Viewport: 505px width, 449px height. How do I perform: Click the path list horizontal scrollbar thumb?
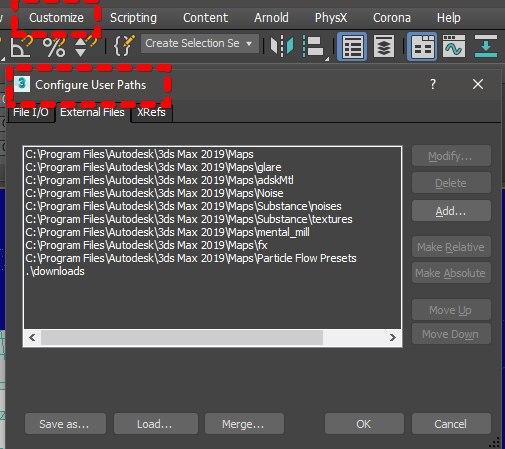(182, 337)
